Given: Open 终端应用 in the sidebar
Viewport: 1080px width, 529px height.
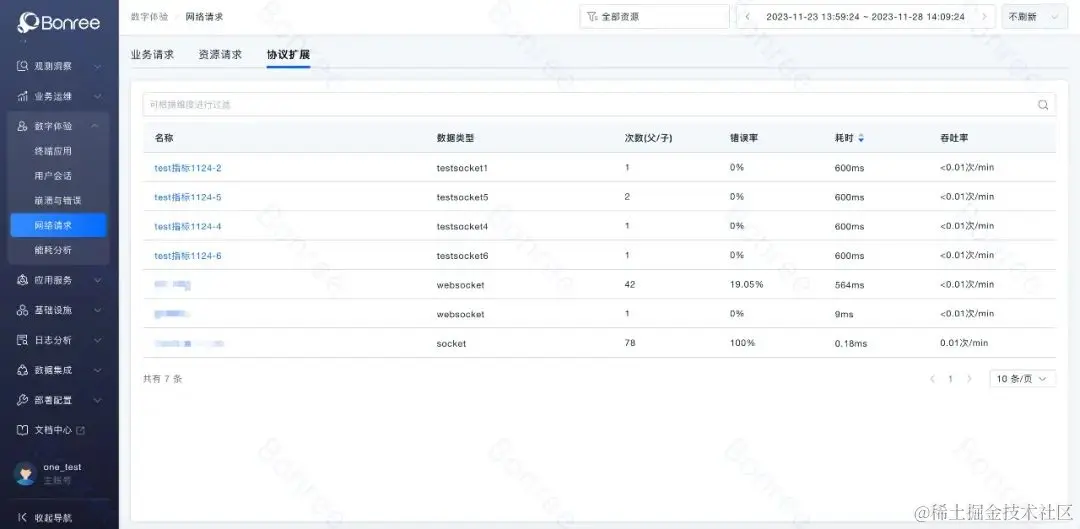Looking at the screenshot, I should click(53, 151).
